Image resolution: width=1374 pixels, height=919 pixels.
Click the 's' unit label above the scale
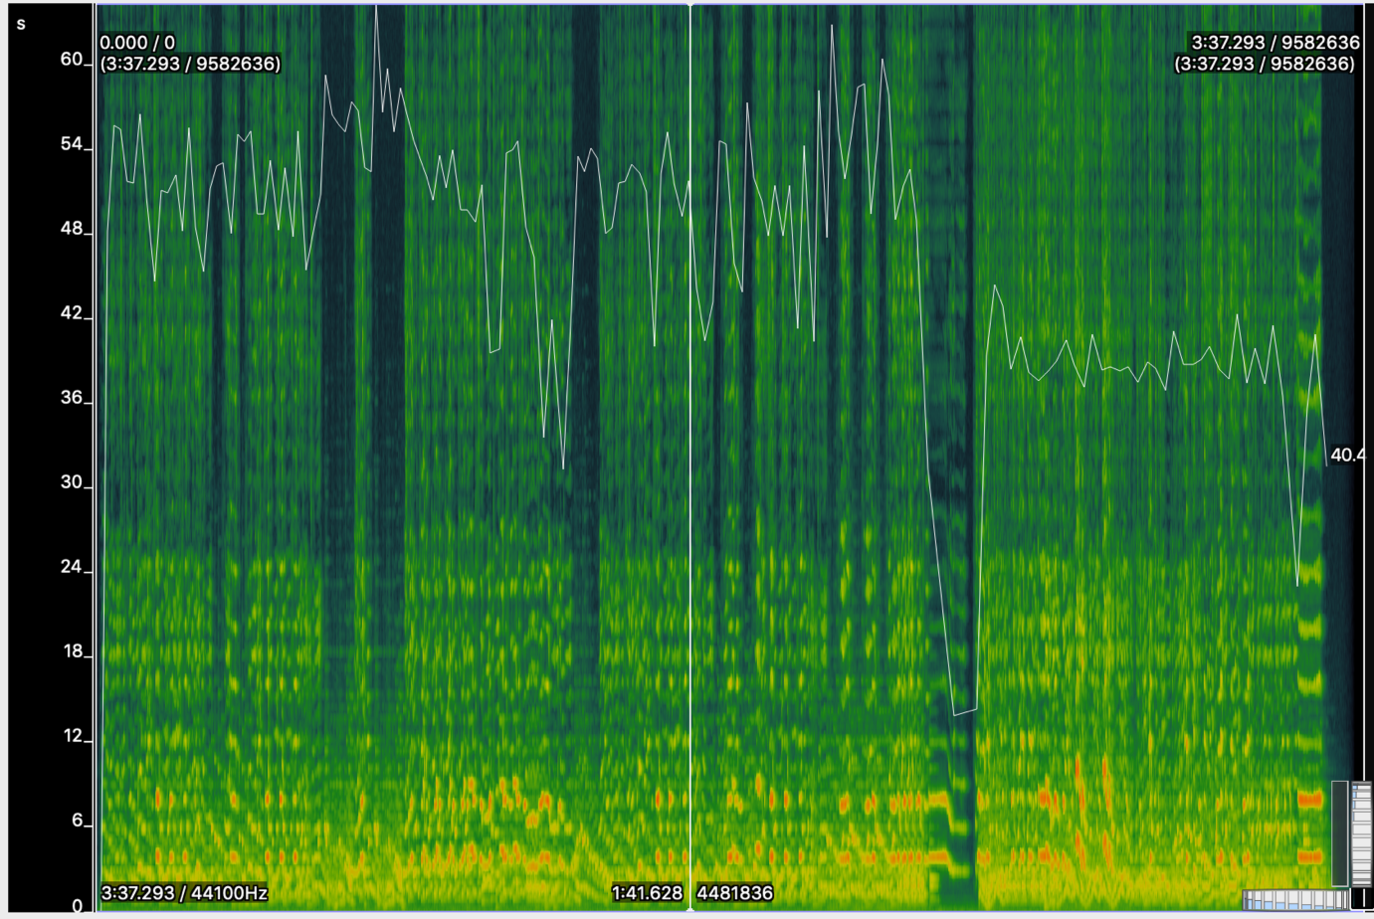tap(21, 23)
